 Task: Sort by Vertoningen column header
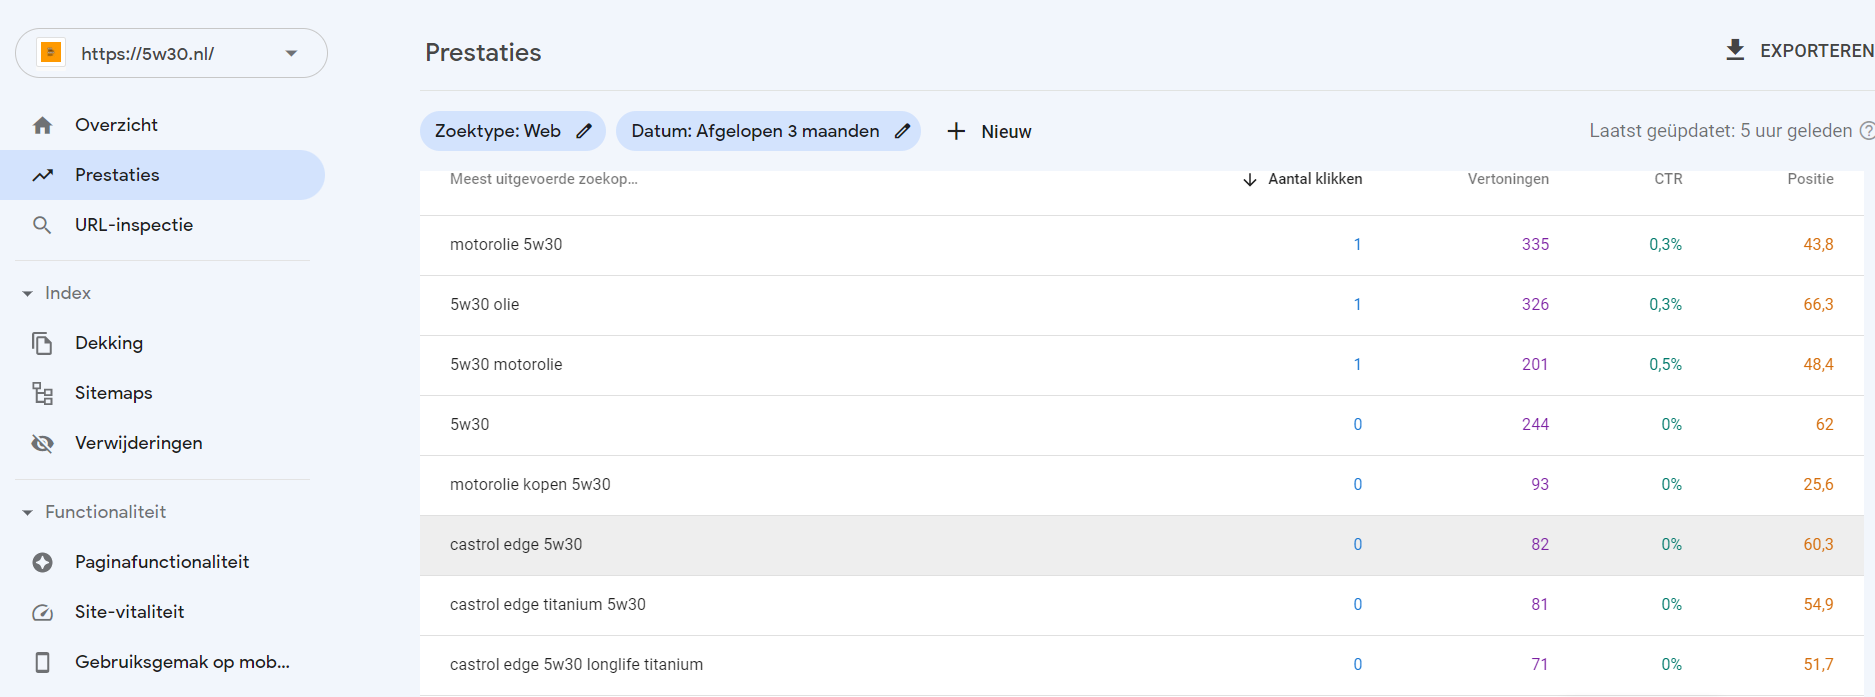coord(1508,179)
